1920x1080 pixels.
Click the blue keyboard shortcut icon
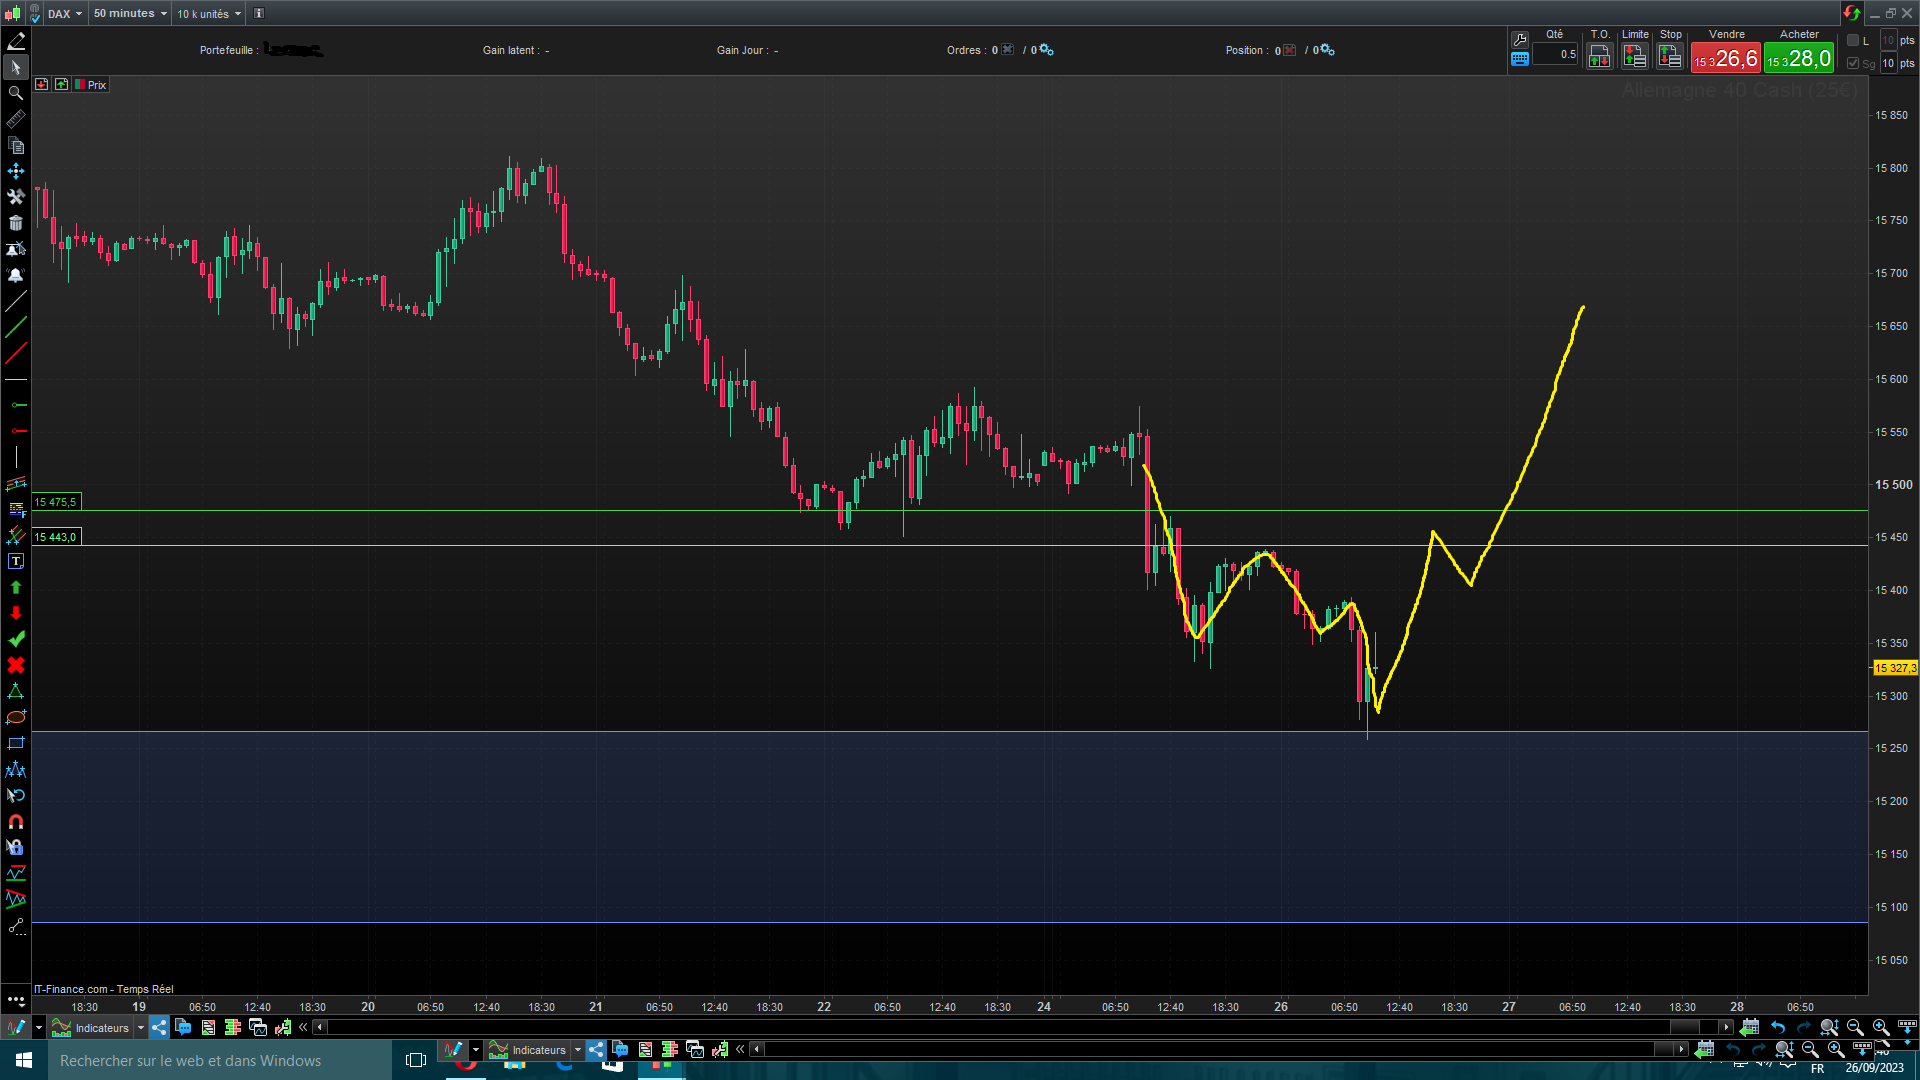point(1520,59)
